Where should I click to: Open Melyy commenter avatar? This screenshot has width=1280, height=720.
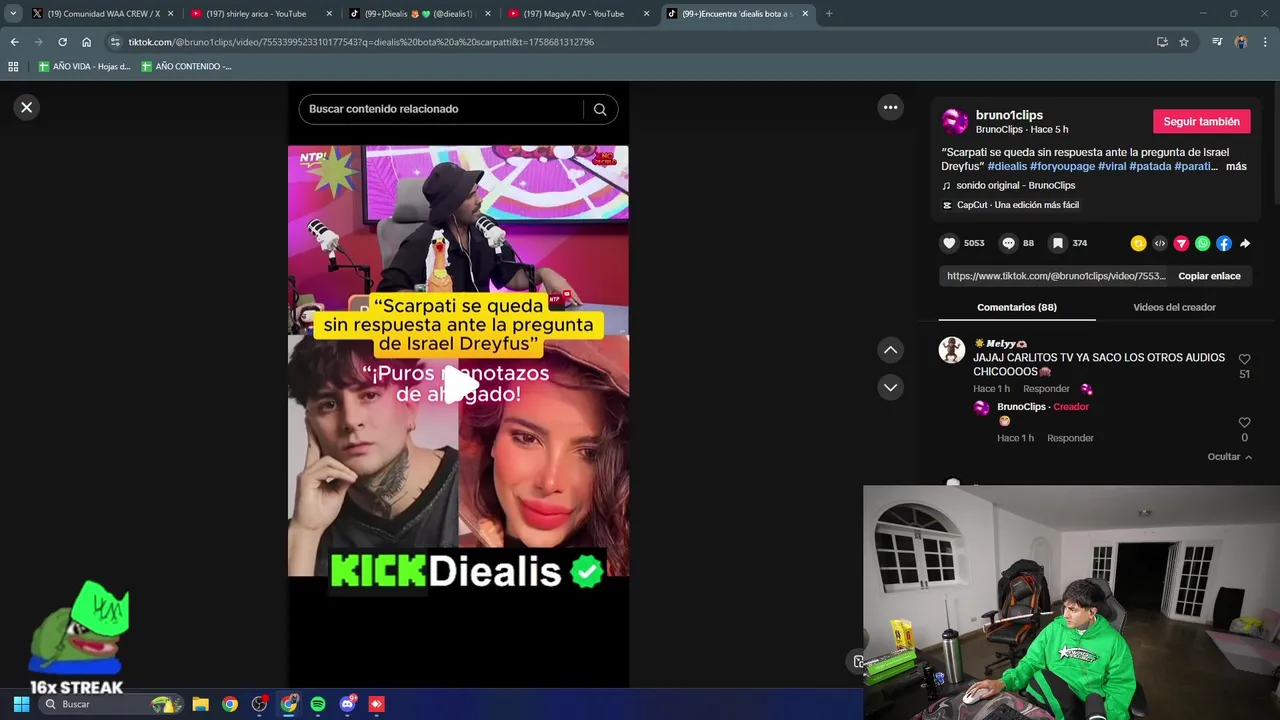pyautogui.click(x=952, y=350)
